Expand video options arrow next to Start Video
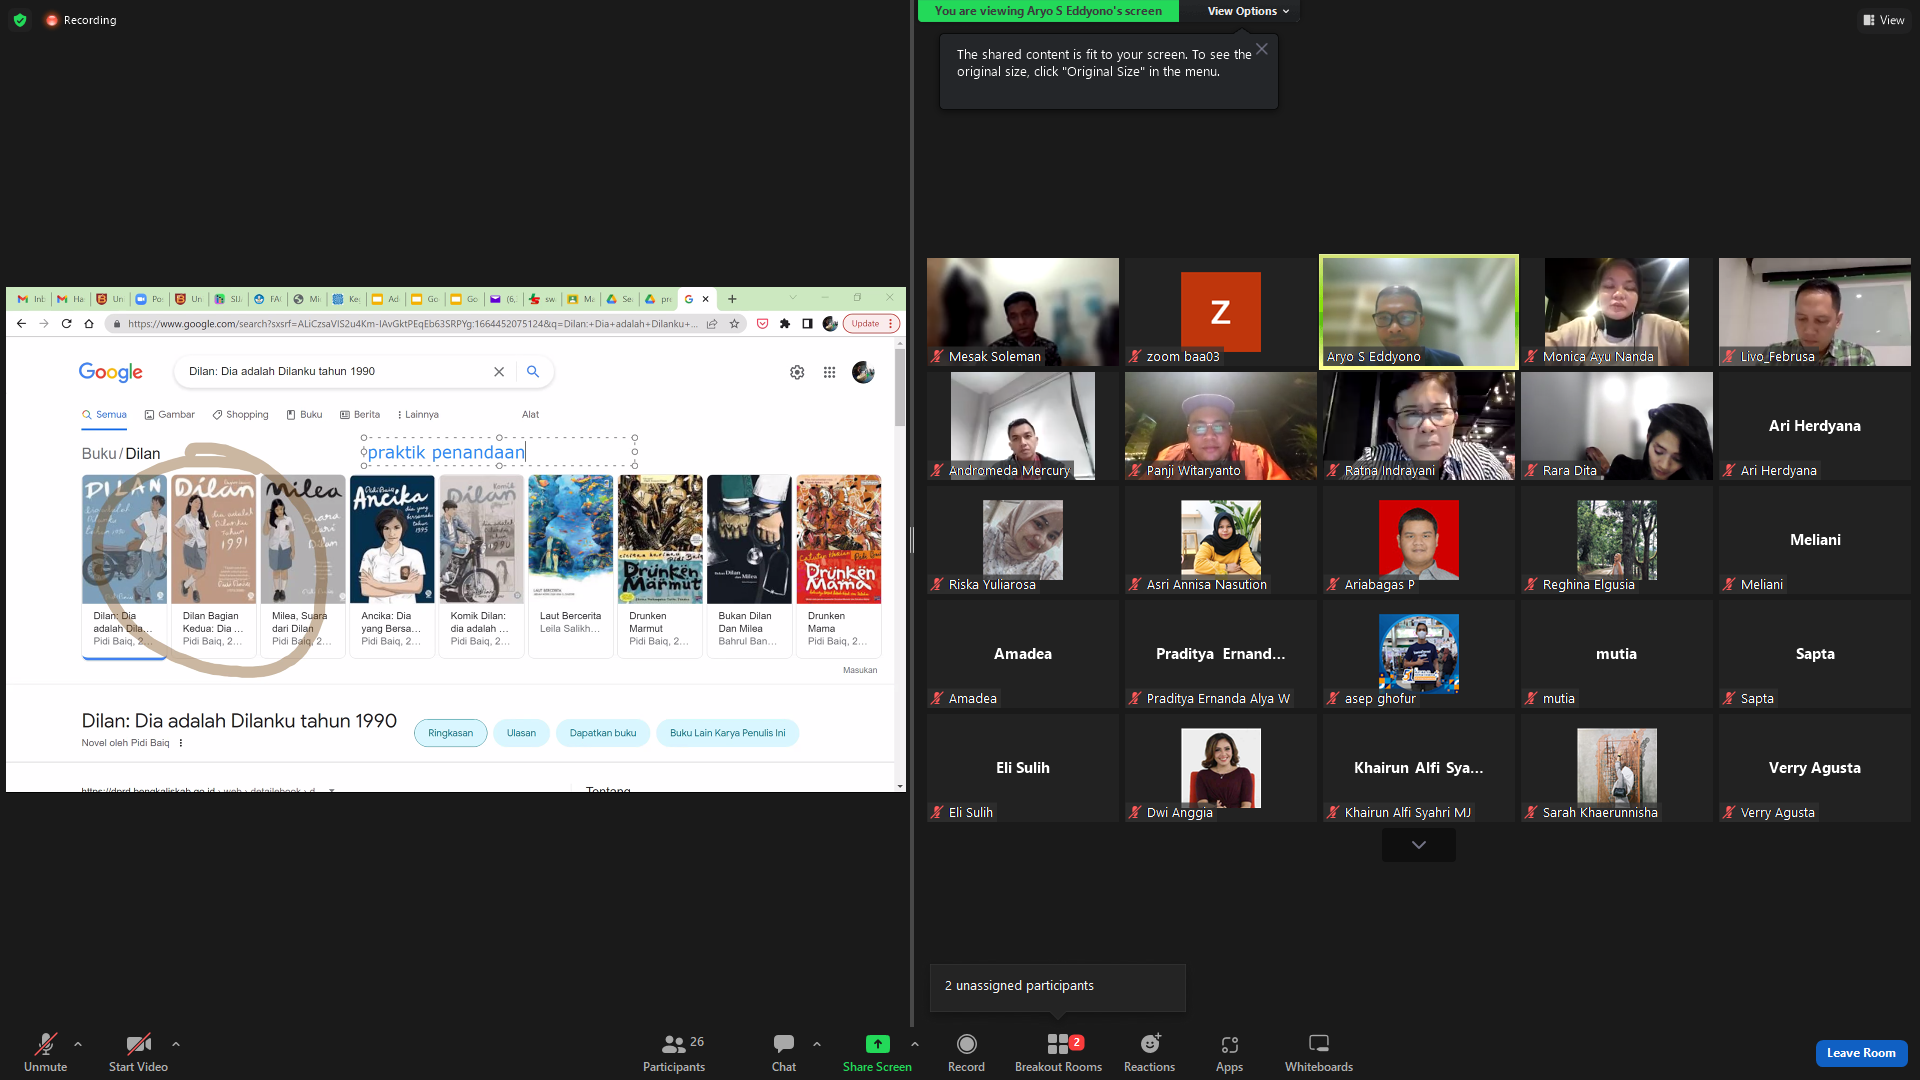The width and height of the screenshot is (1920, 1080). [176, 1044]
